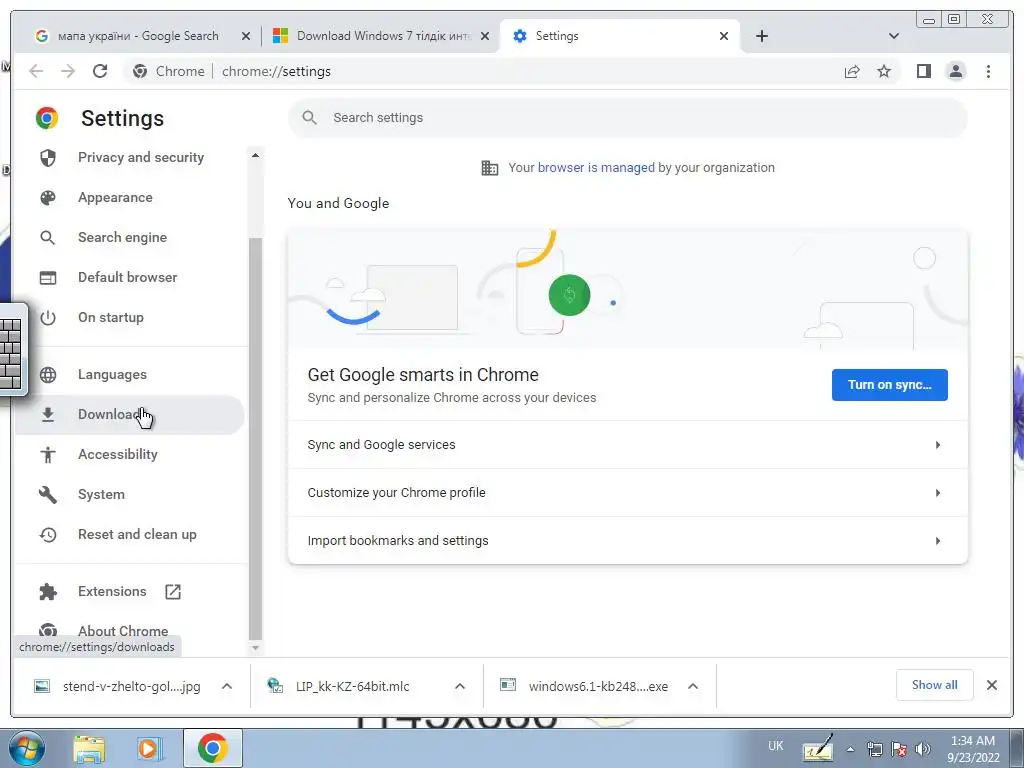Open the profile avatar menu

click(x=956, y=71)
